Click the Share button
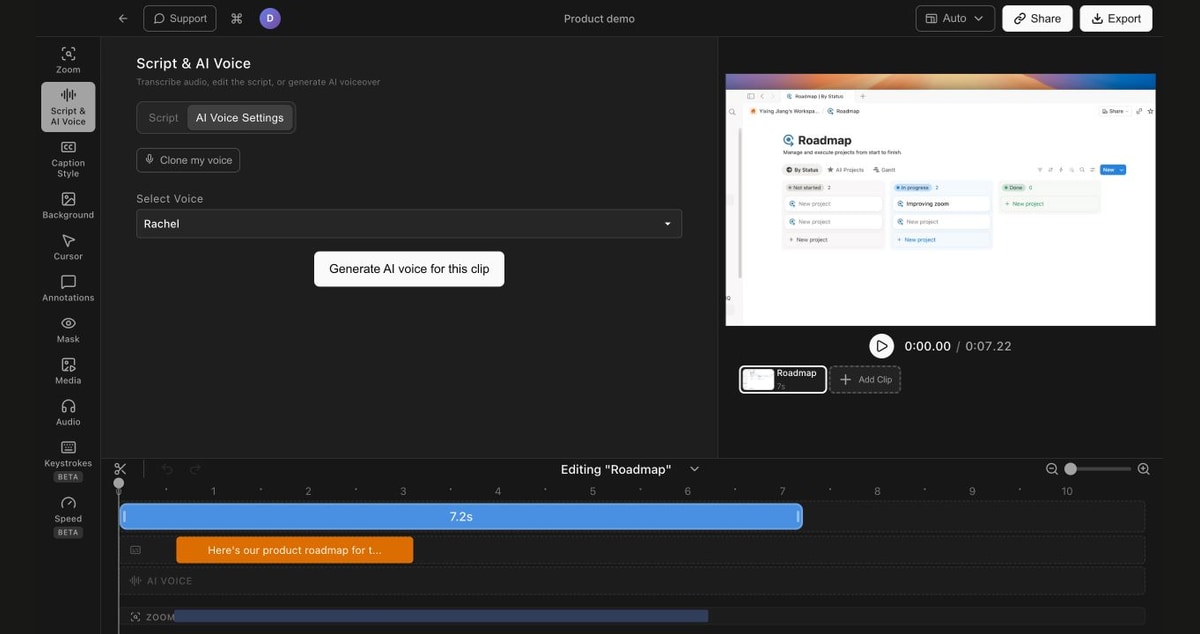Screen dimensions: 1200x634 click(1037, 18)
